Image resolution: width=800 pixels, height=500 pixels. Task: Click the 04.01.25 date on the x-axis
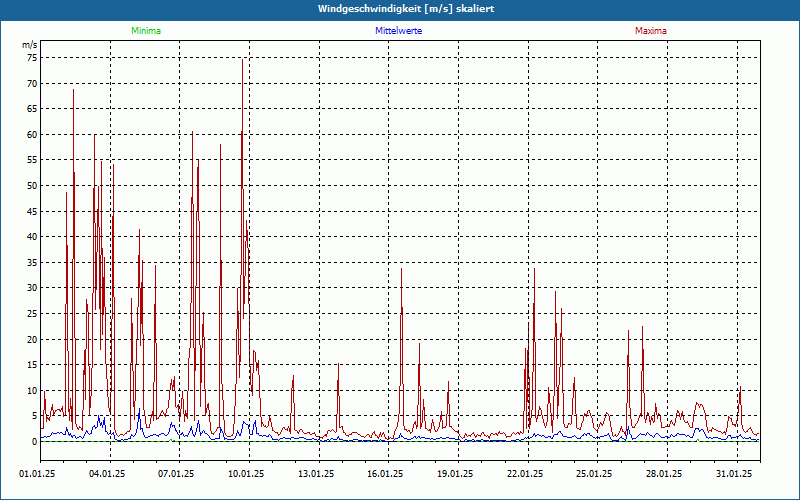107,474
